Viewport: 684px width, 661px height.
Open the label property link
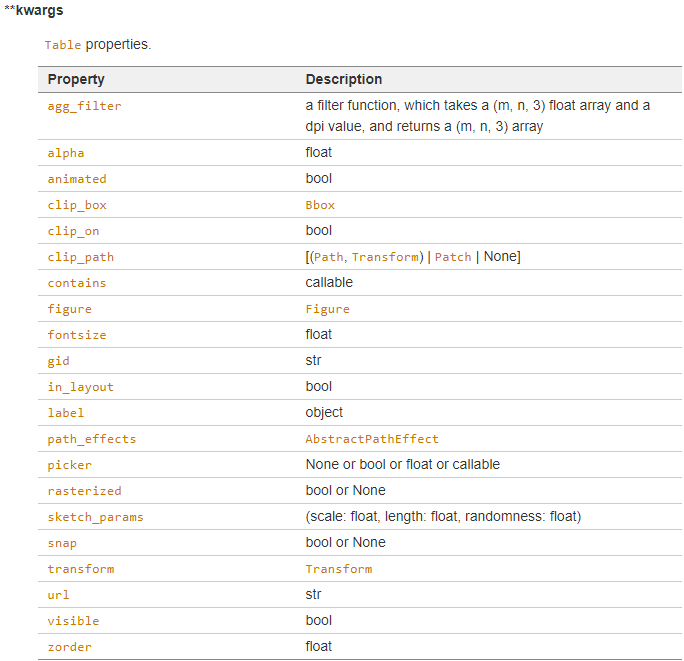pyautogui.click(x=66, y=413)
